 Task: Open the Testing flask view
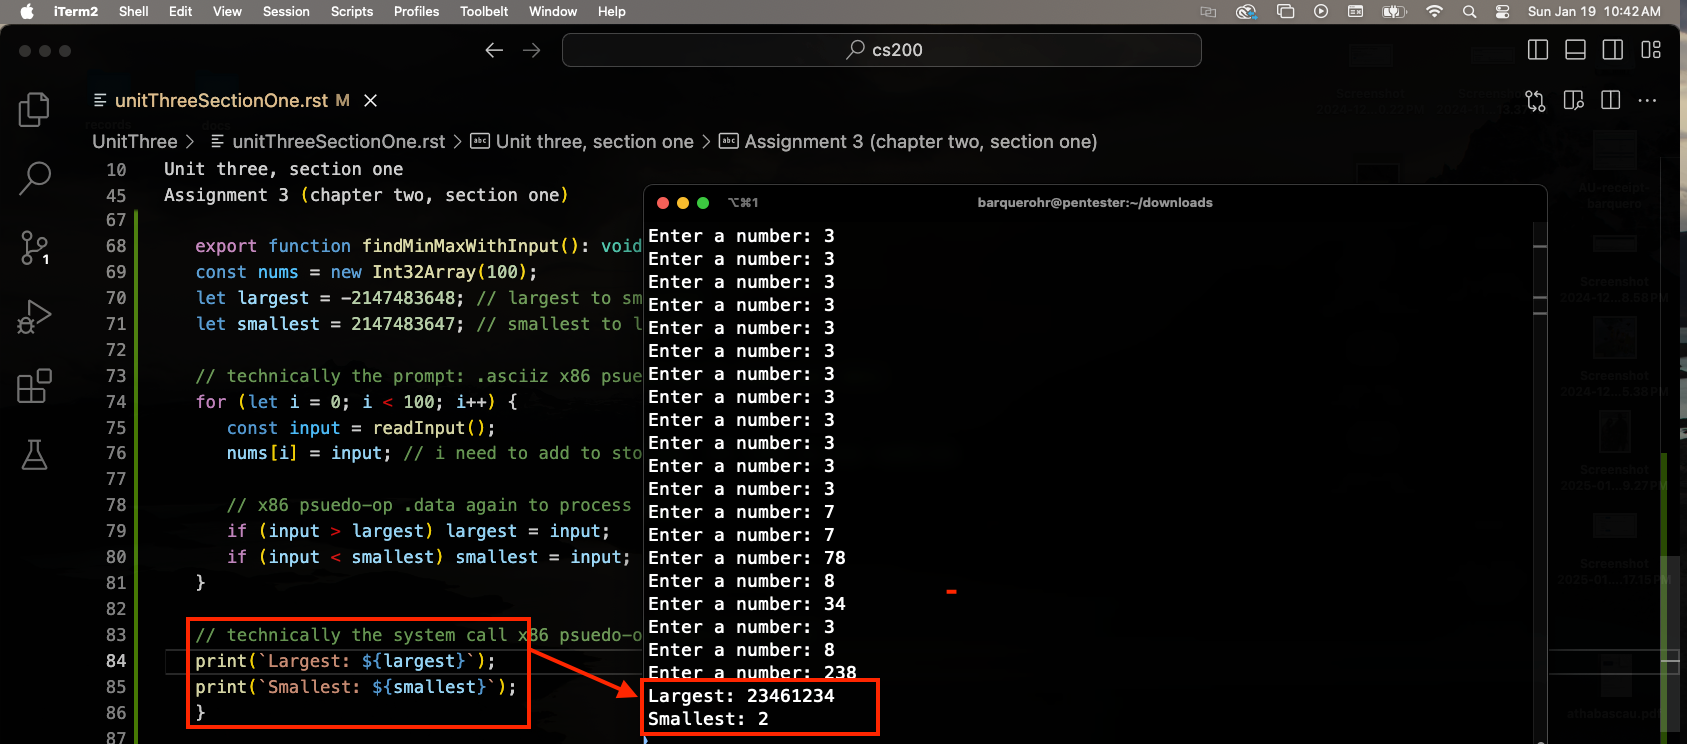coord(34,455)
